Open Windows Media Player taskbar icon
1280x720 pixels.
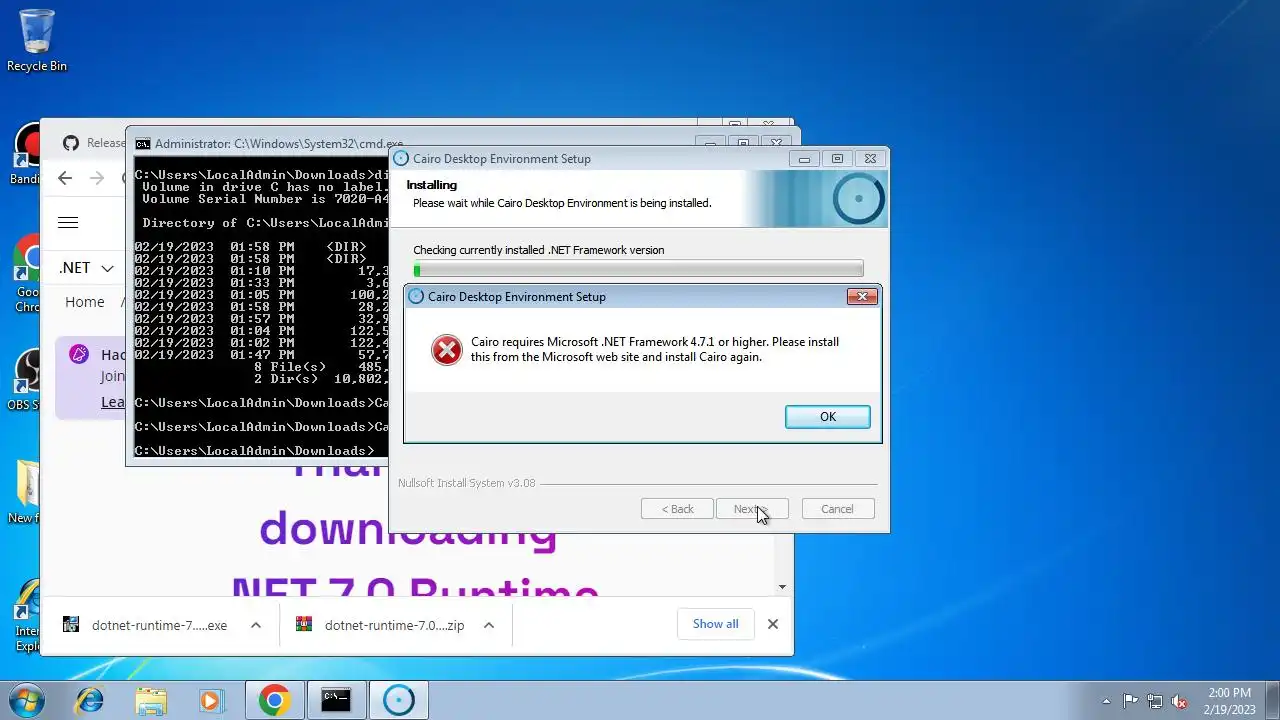click(211, 700)
